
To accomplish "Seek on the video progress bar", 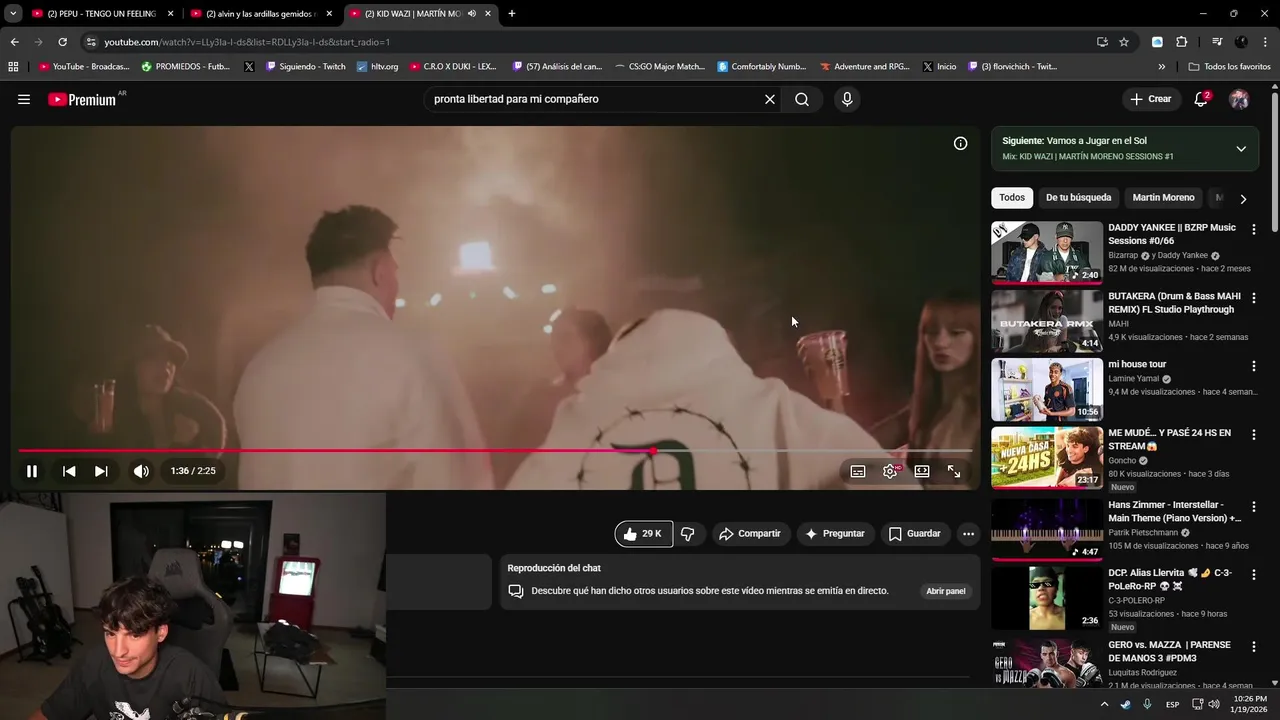I will 495,451.
